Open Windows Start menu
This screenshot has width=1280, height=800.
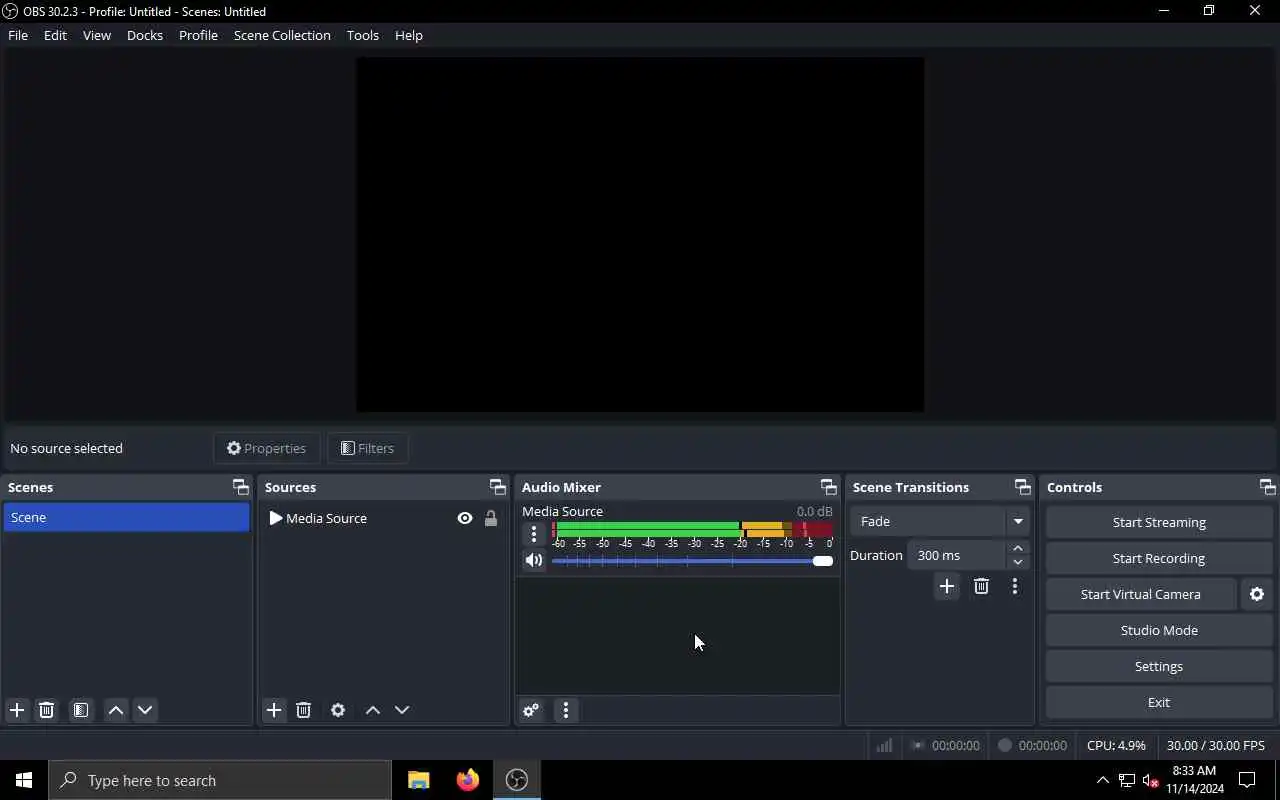pos(24,780)
